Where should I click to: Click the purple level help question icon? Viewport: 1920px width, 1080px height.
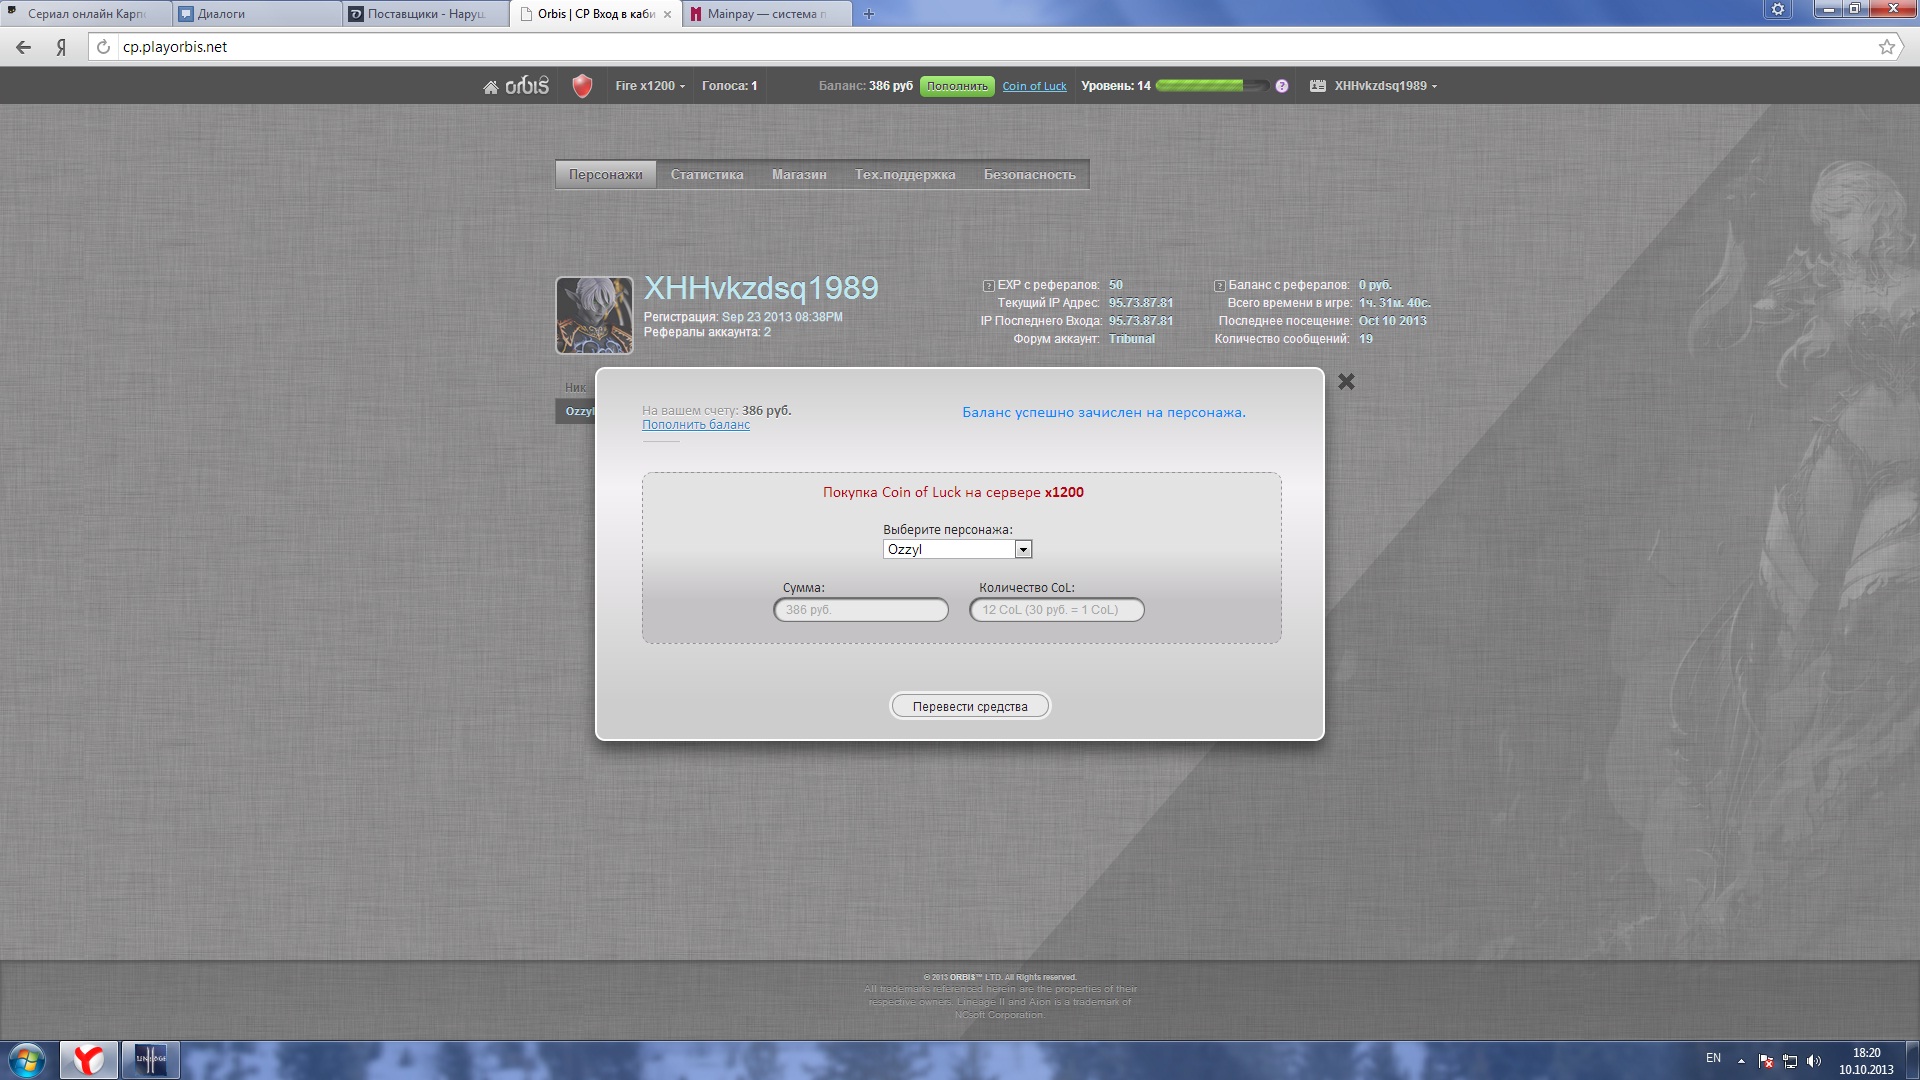(x=1282, y=86)
